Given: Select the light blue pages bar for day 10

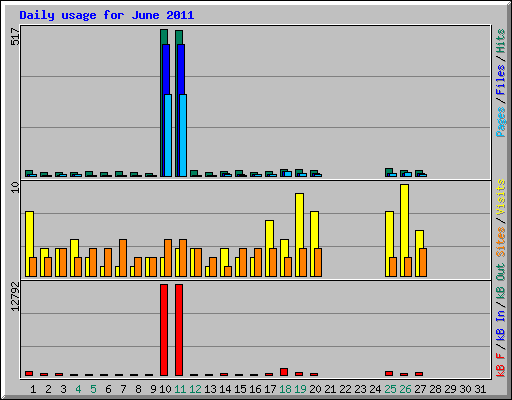Looking at the screenshot, I should 168,135.
